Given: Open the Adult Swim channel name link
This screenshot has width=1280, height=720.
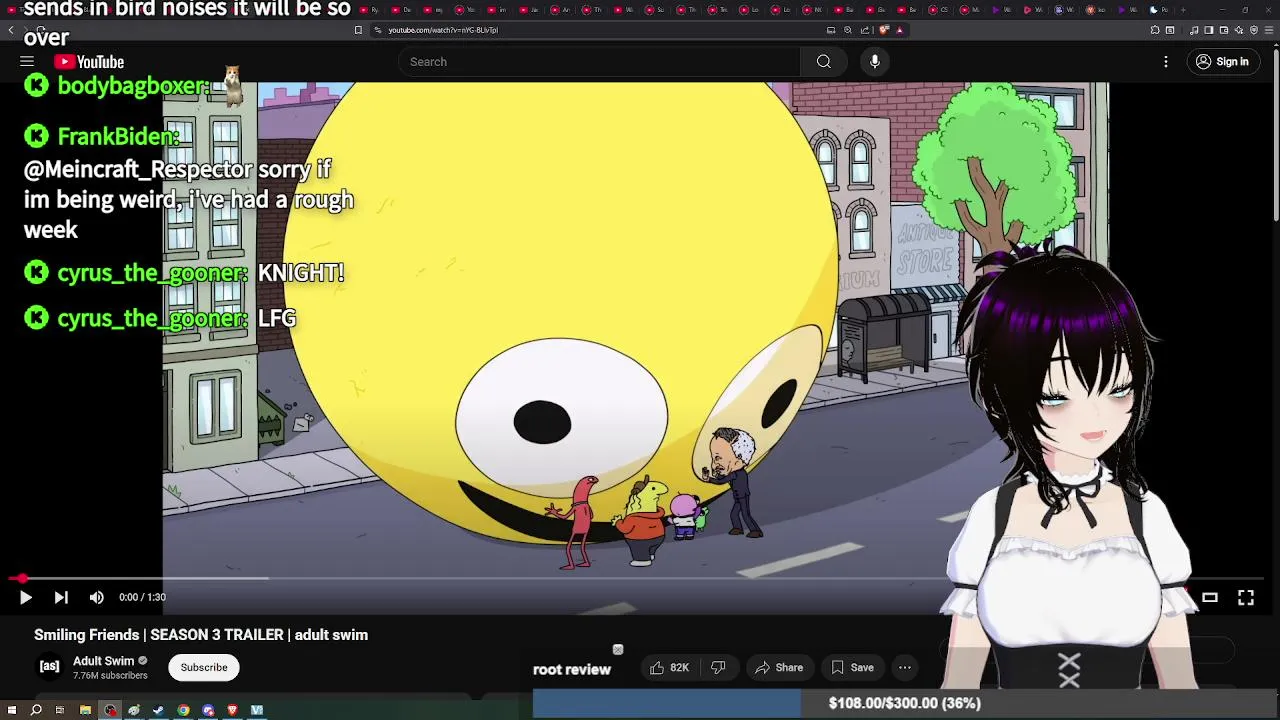Looking at the screenshot, I should click(x=103, y=661).
